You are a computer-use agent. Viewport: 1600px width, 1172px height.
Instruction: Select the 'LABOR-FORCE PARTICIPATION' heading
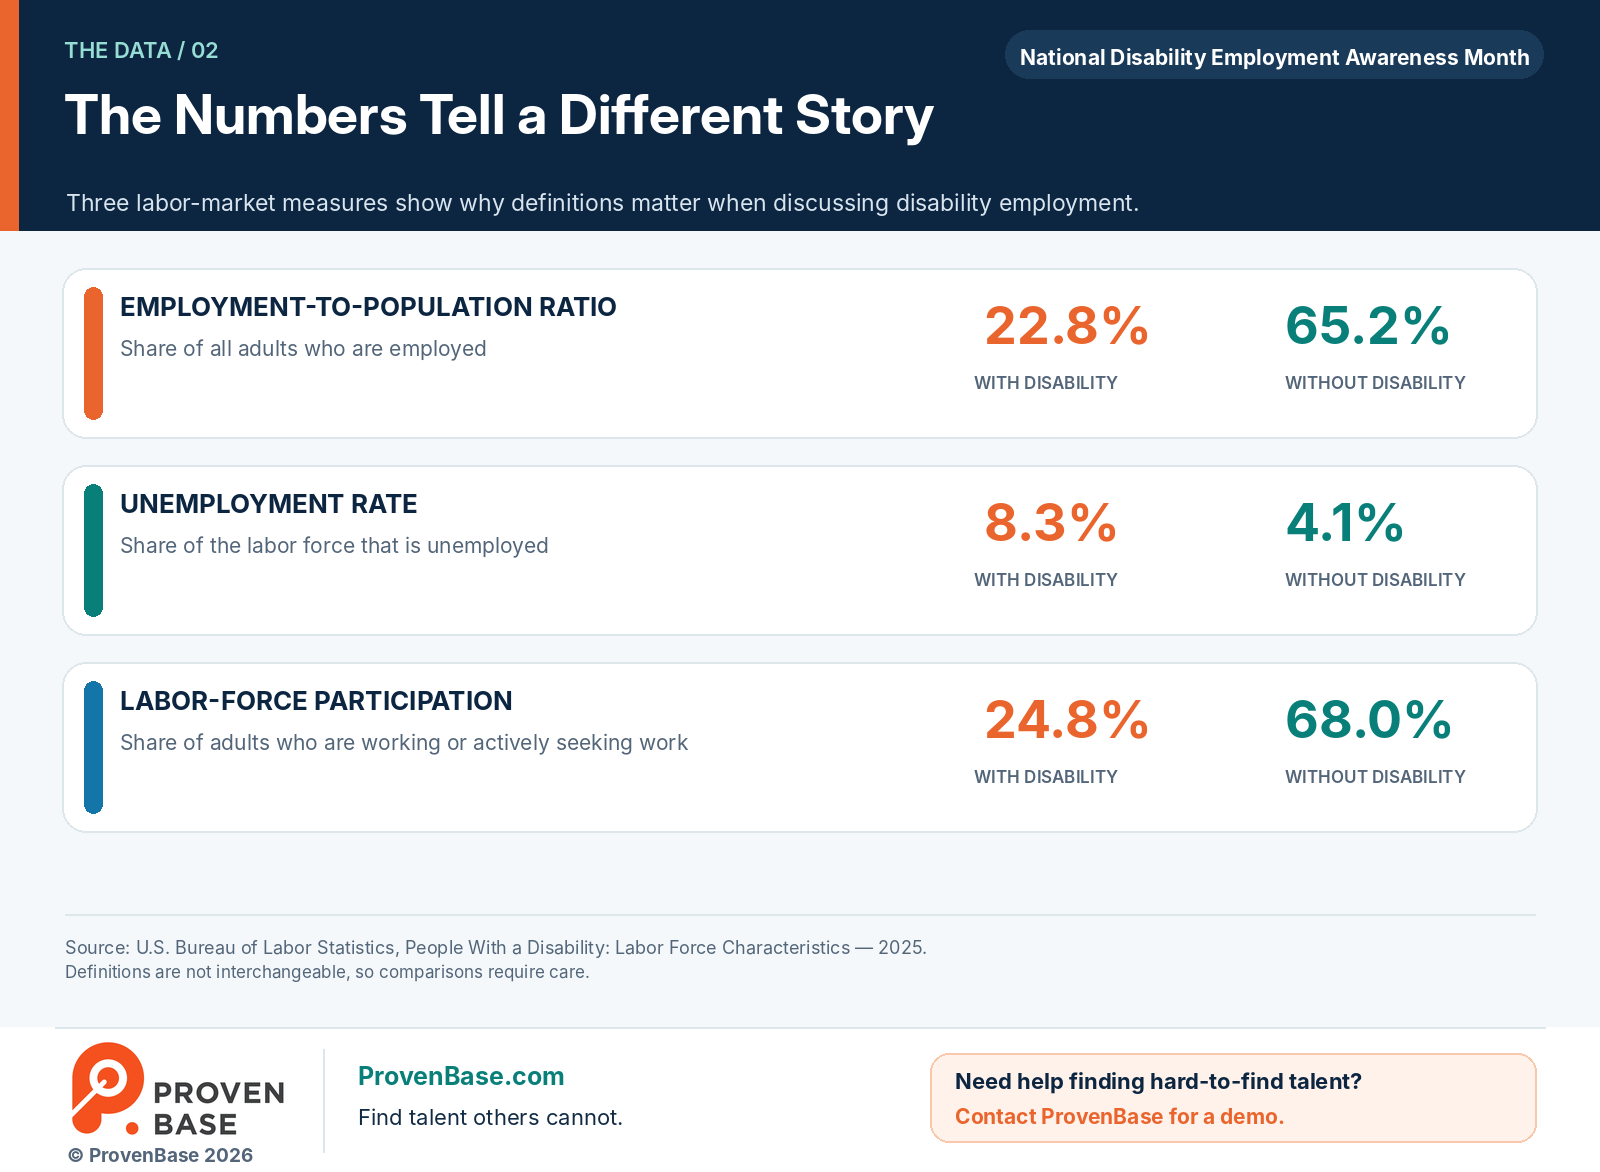click(316, 701)
